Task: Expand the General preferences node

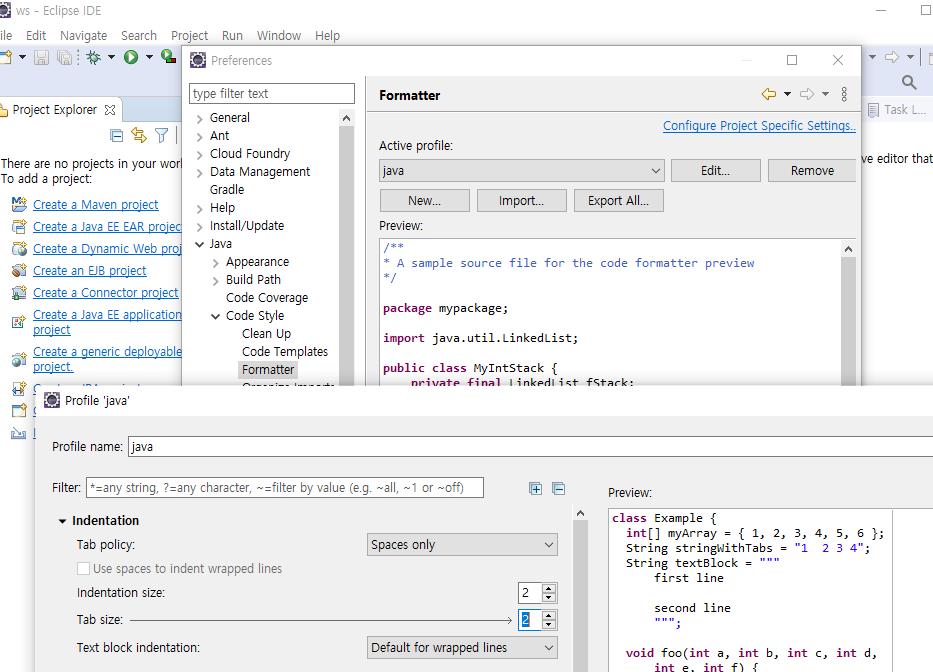Action: click(x=199, y=118)
